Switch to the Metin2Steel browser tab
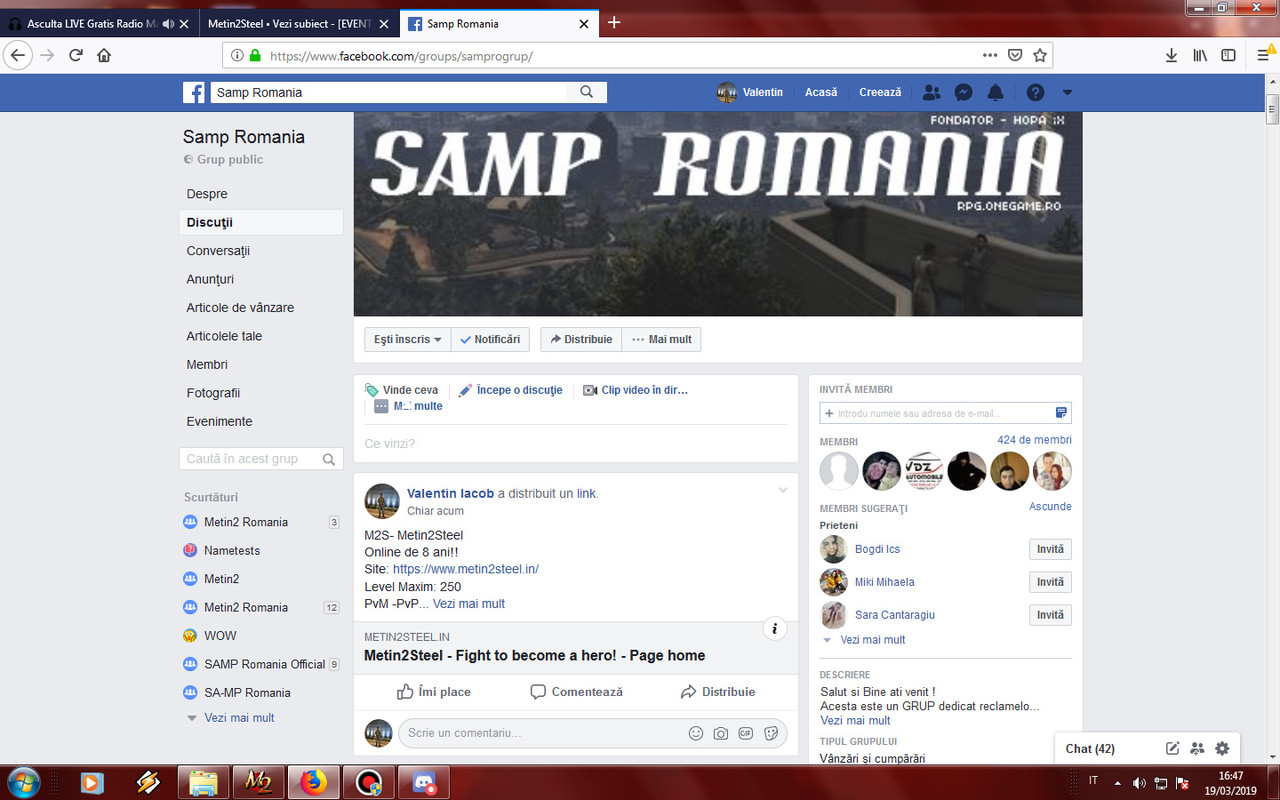Screen dimensions: 1280x800 click(290, 22)
